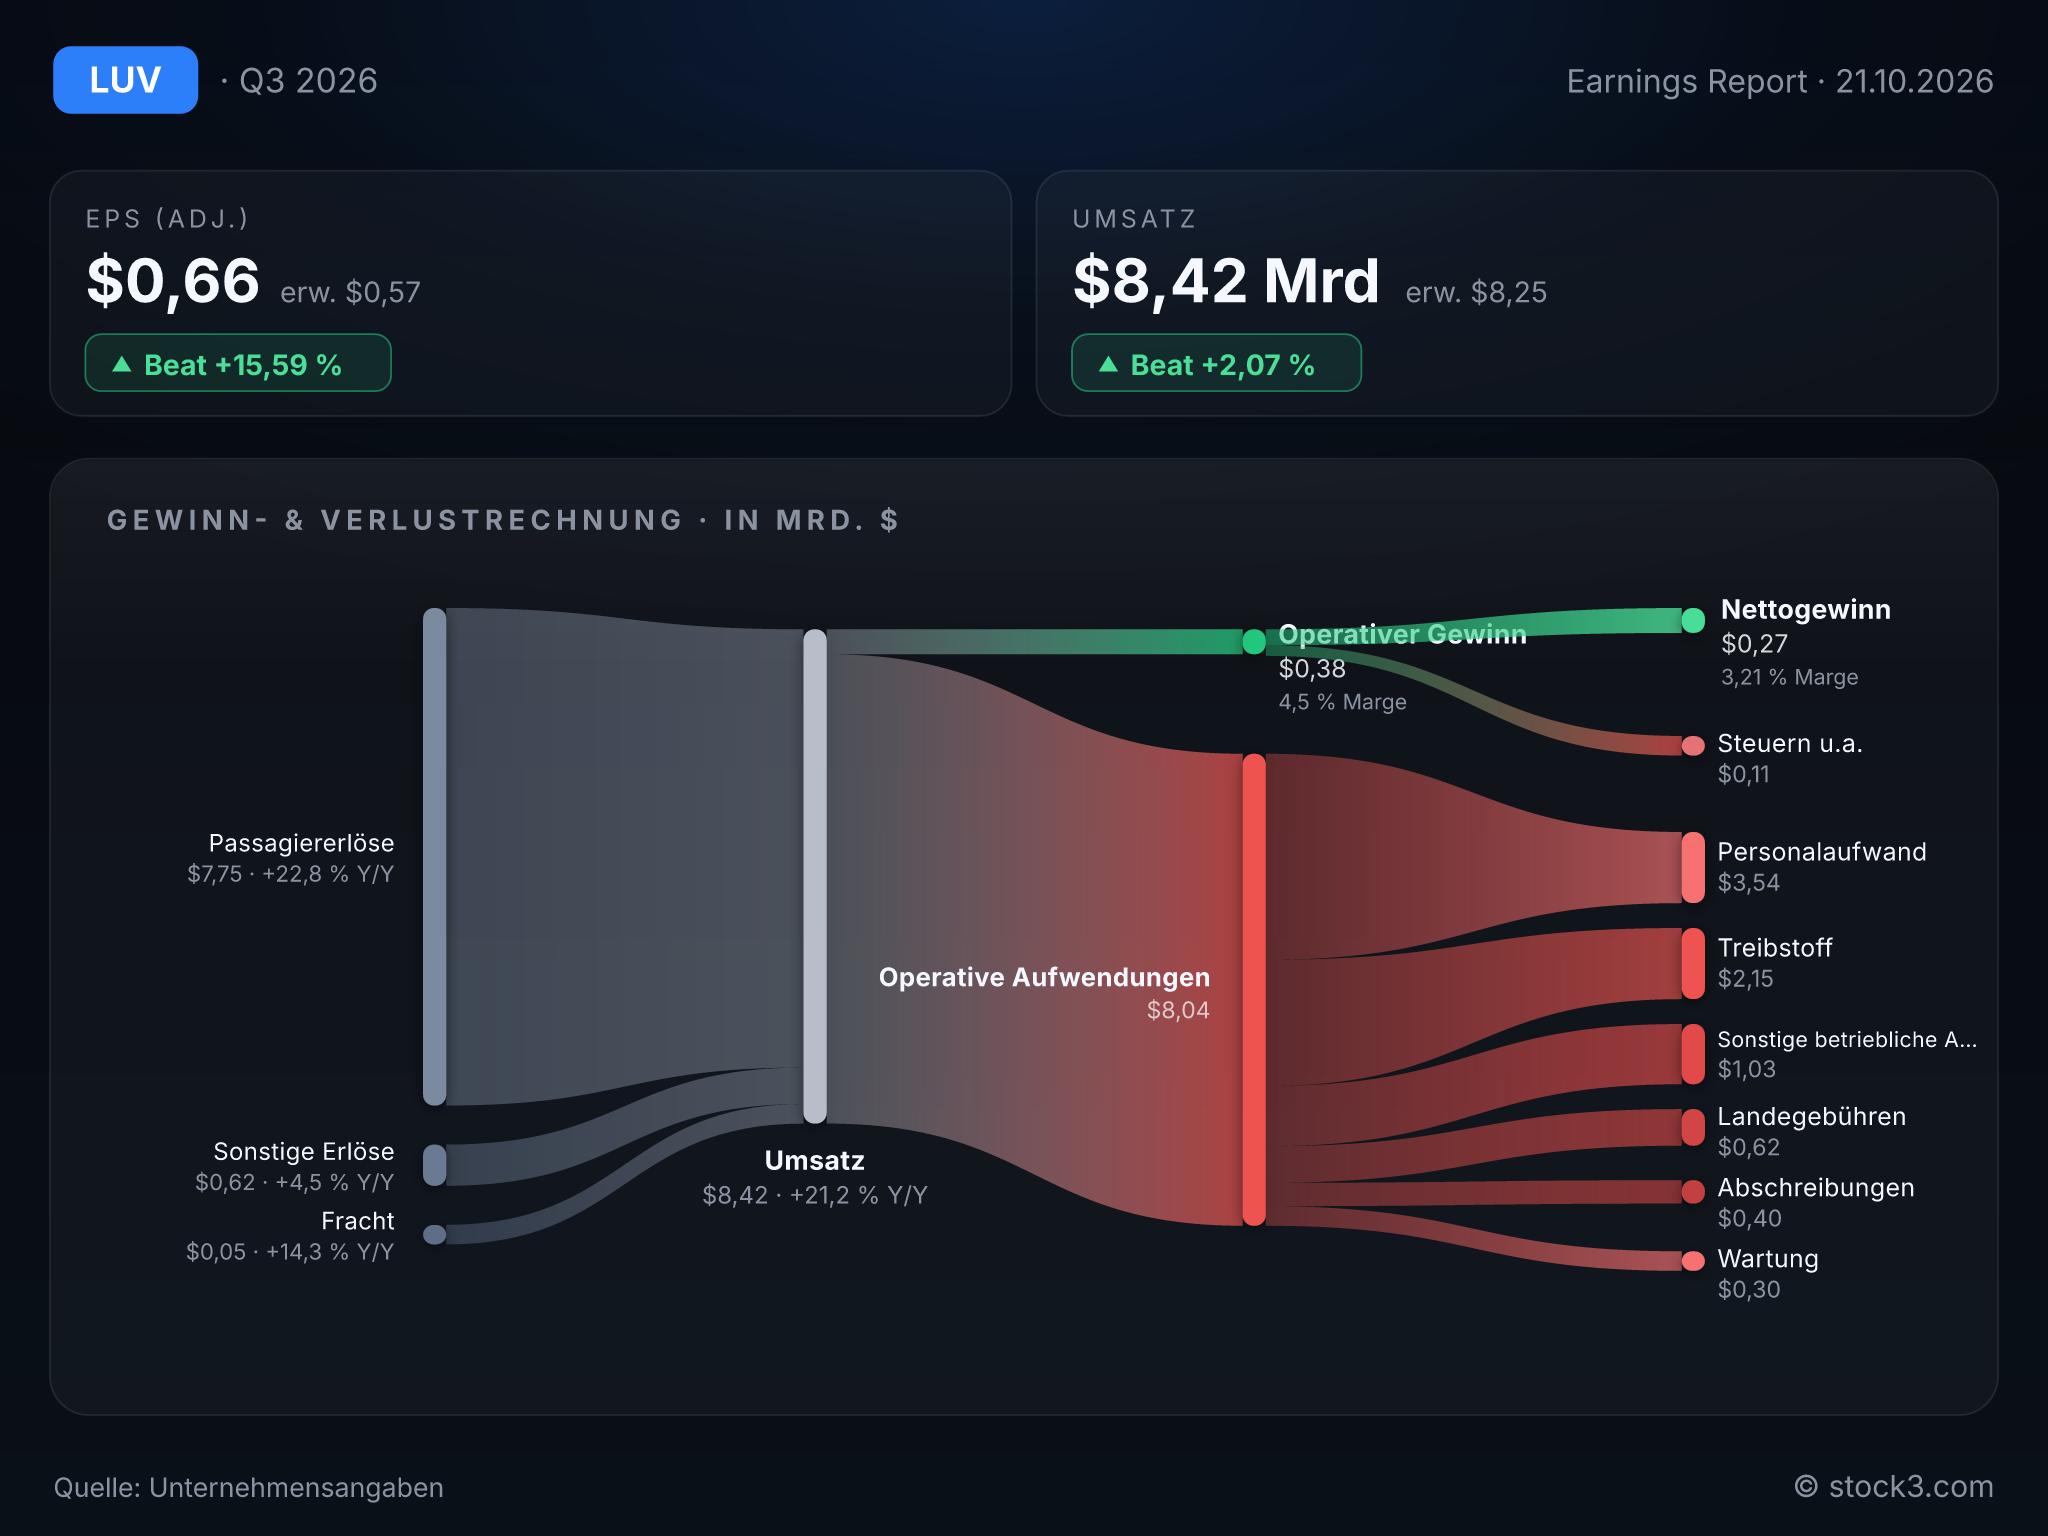Click the $7,75 · +22,8 % Y/Y value
Image resolution: width=2048 pixels, height=1536 pixels.
[290, 874]
